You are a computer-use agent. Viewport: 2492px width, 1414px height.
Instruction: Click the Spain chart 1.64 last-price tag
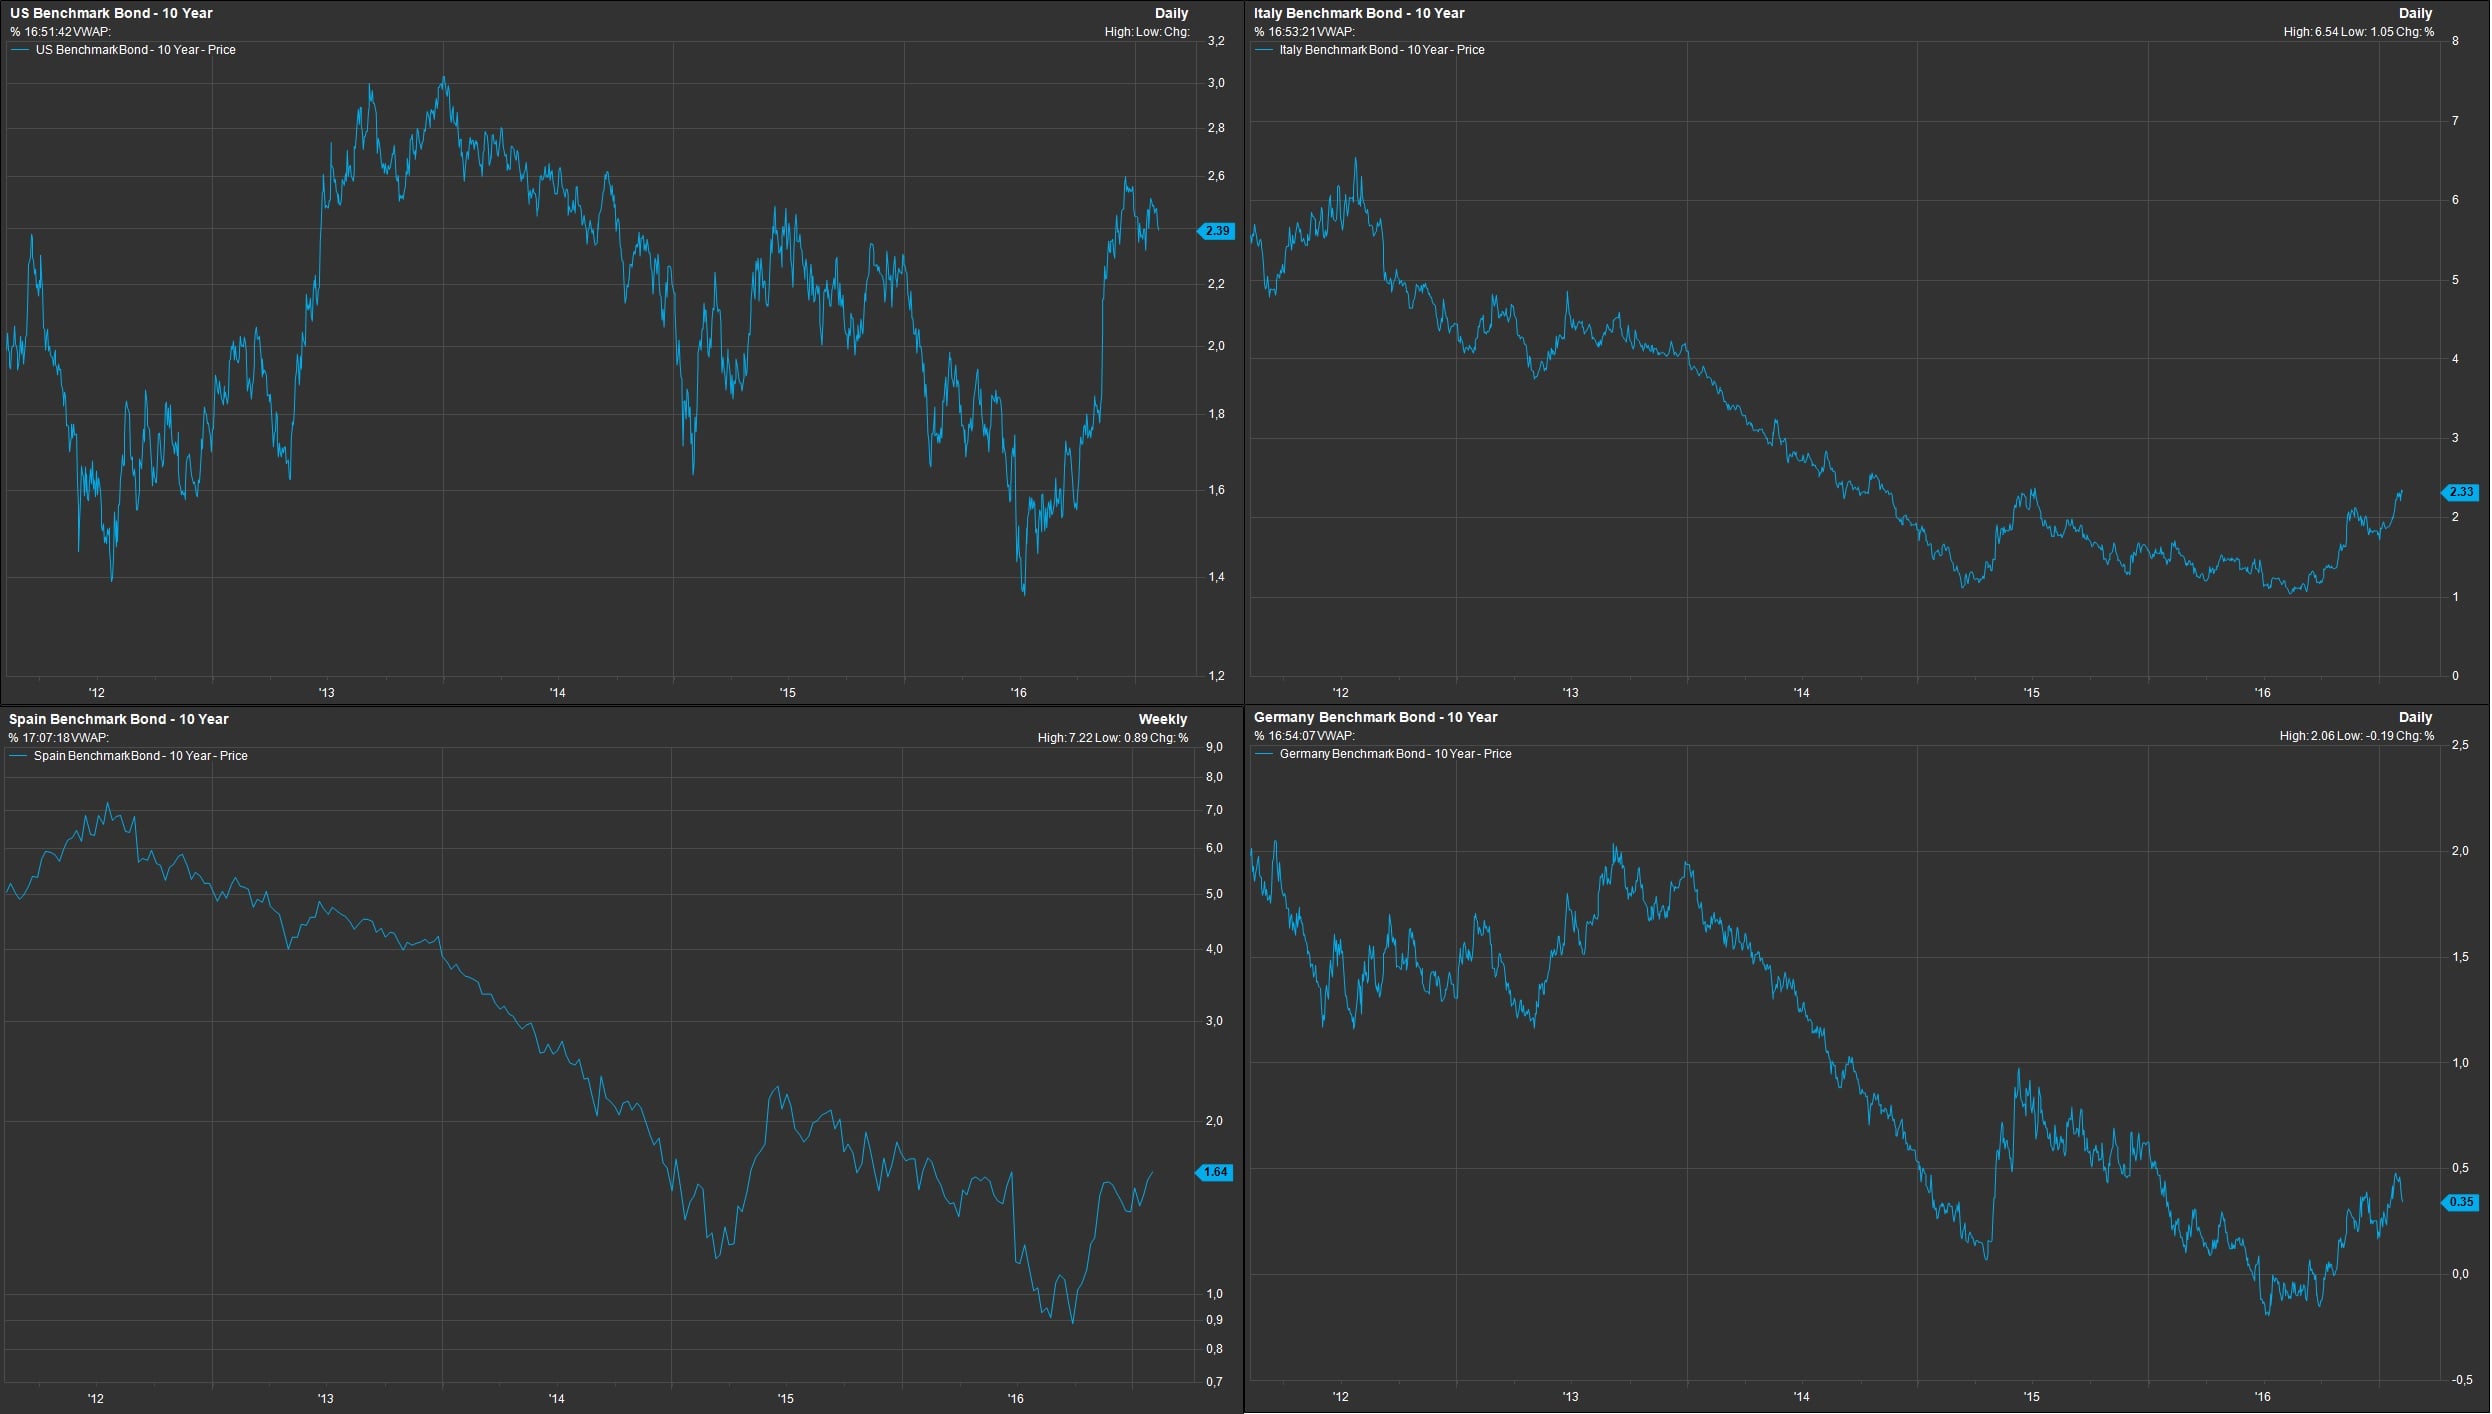1215,1172
